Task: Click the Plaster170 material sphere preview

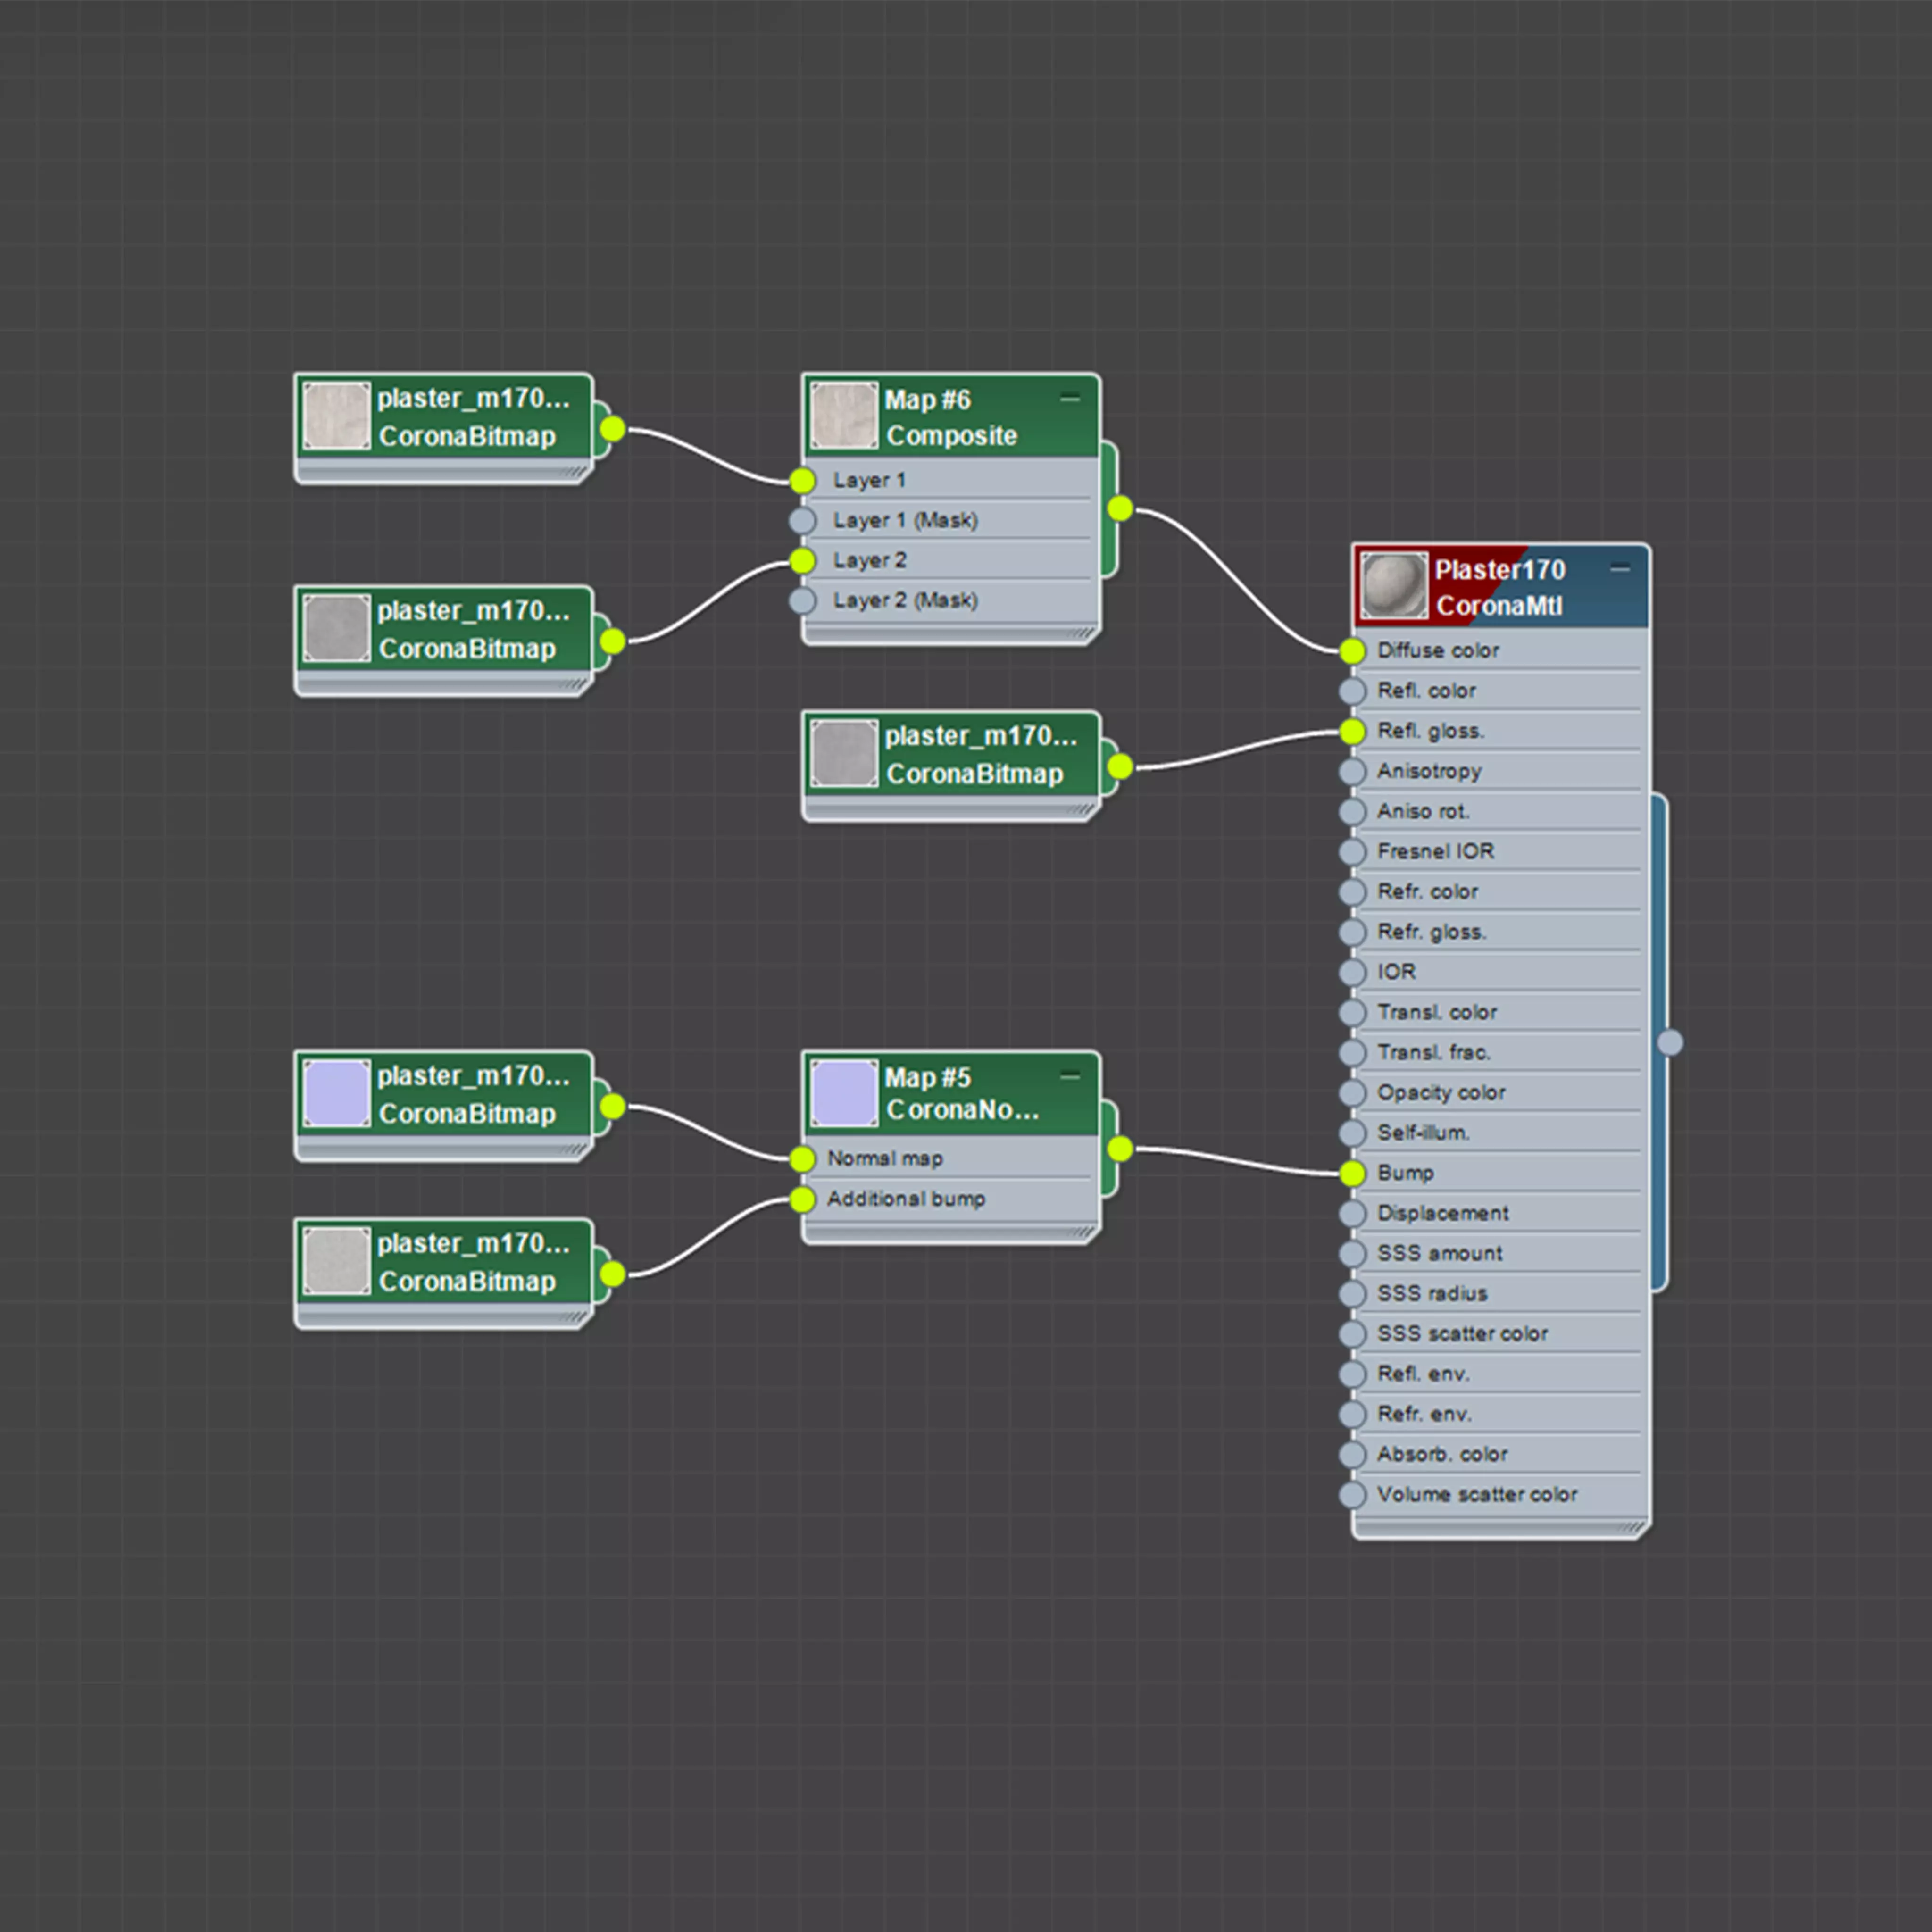Action: [1394, 587]
